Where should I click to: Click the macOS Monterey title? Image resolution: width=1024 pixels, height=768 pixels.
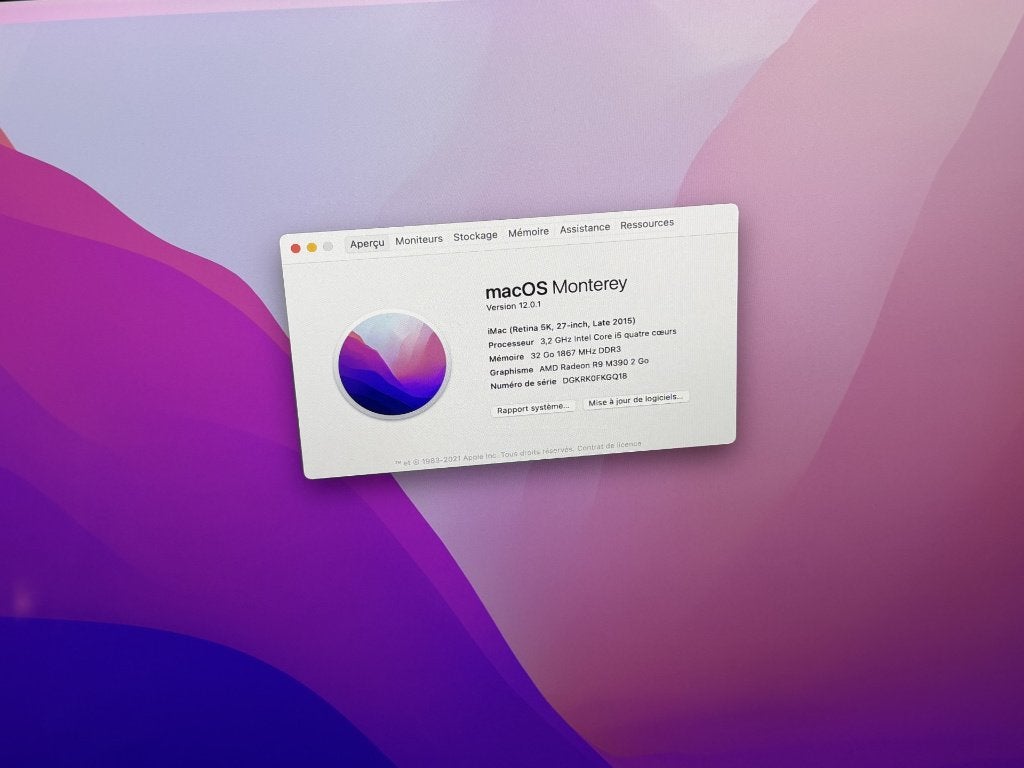click(556, 287)
